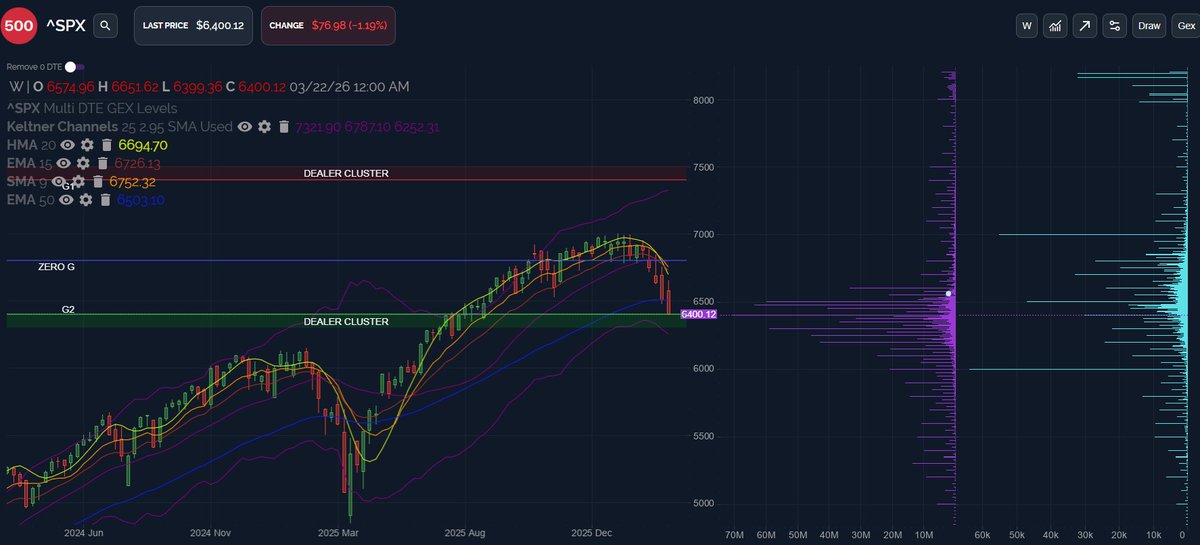Remove the EMA 15 indicator
Image resolution: width=1200 pixels, height=545 pixels.
(x=103, y=163)
